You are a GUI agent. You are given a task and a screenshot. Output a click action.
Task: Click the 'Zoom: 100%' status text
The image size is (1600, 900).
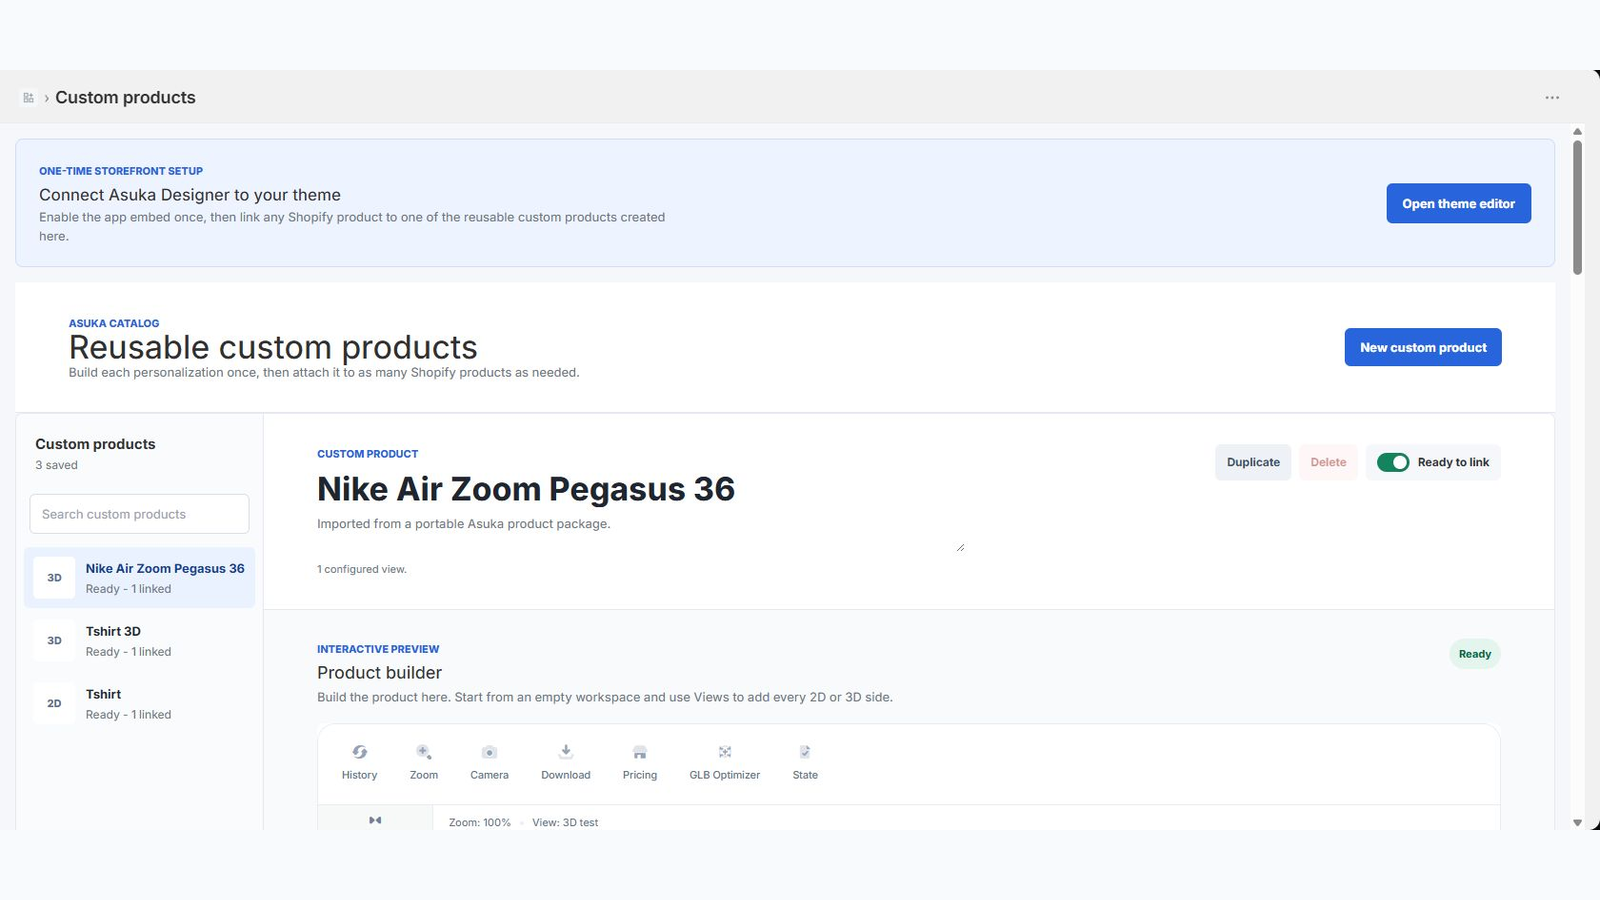tap(479, 823)
